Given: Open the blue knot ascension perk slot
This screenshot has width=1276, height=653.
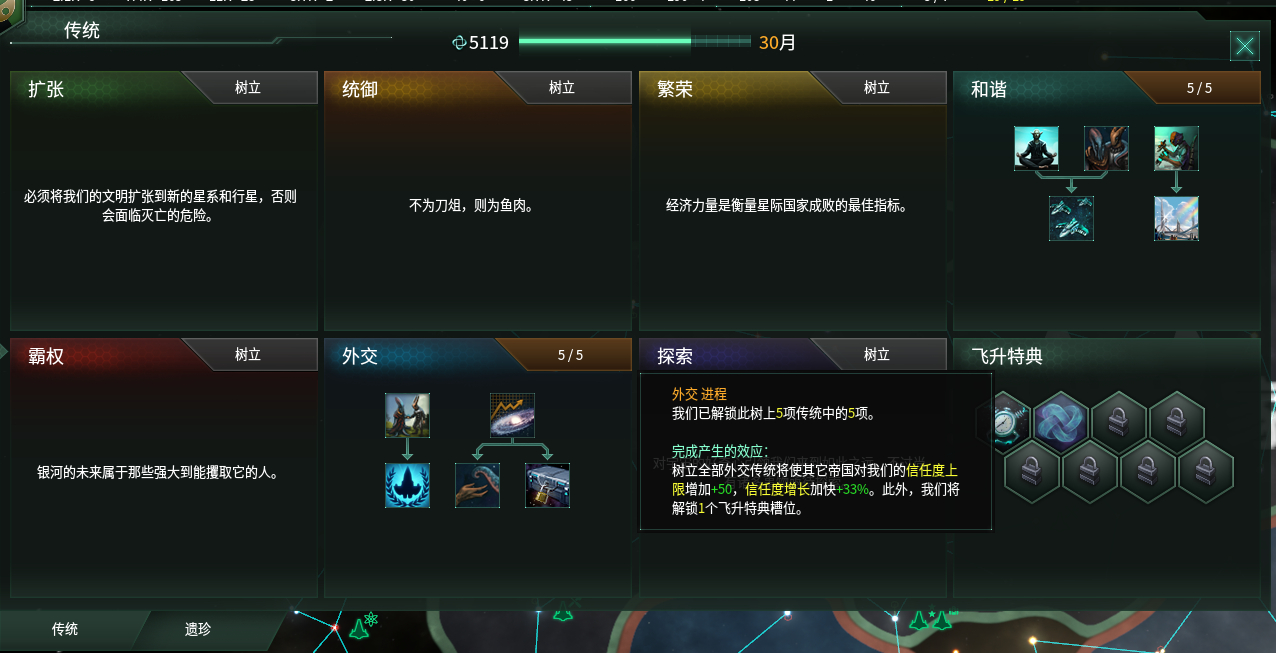Looking at the screenshot, I should point(1061,419).
